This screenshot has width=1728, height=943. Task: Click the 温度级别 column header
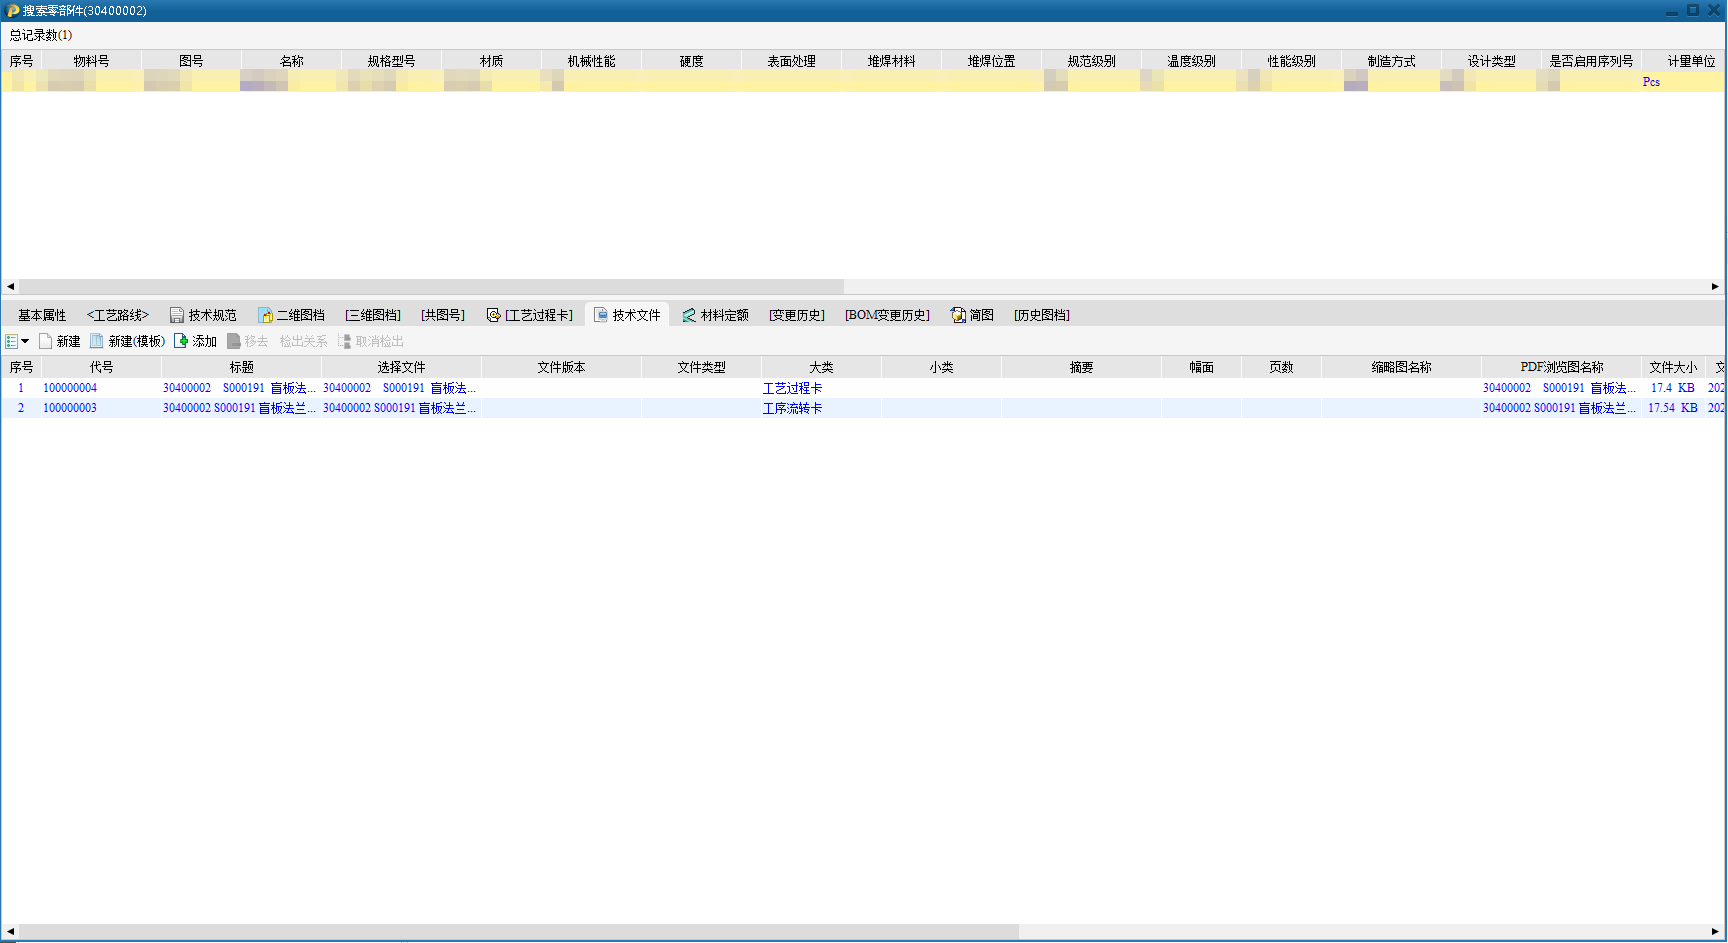pos(1191,61)
